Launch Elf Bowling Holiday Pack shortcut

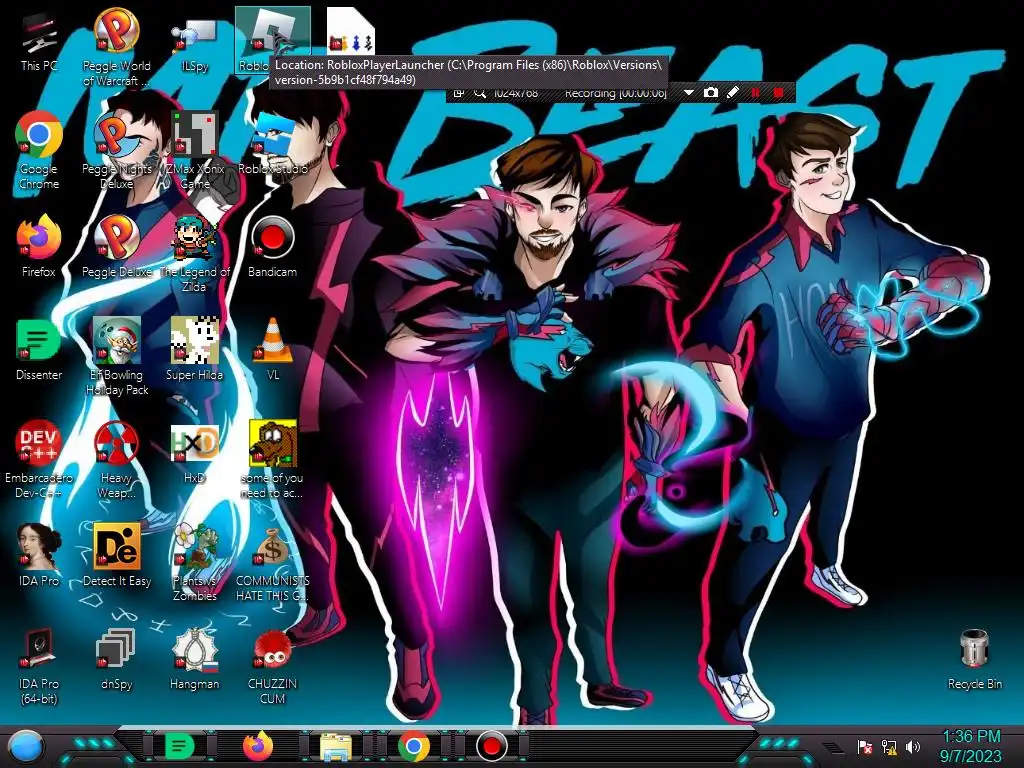(x=116, y=357)
